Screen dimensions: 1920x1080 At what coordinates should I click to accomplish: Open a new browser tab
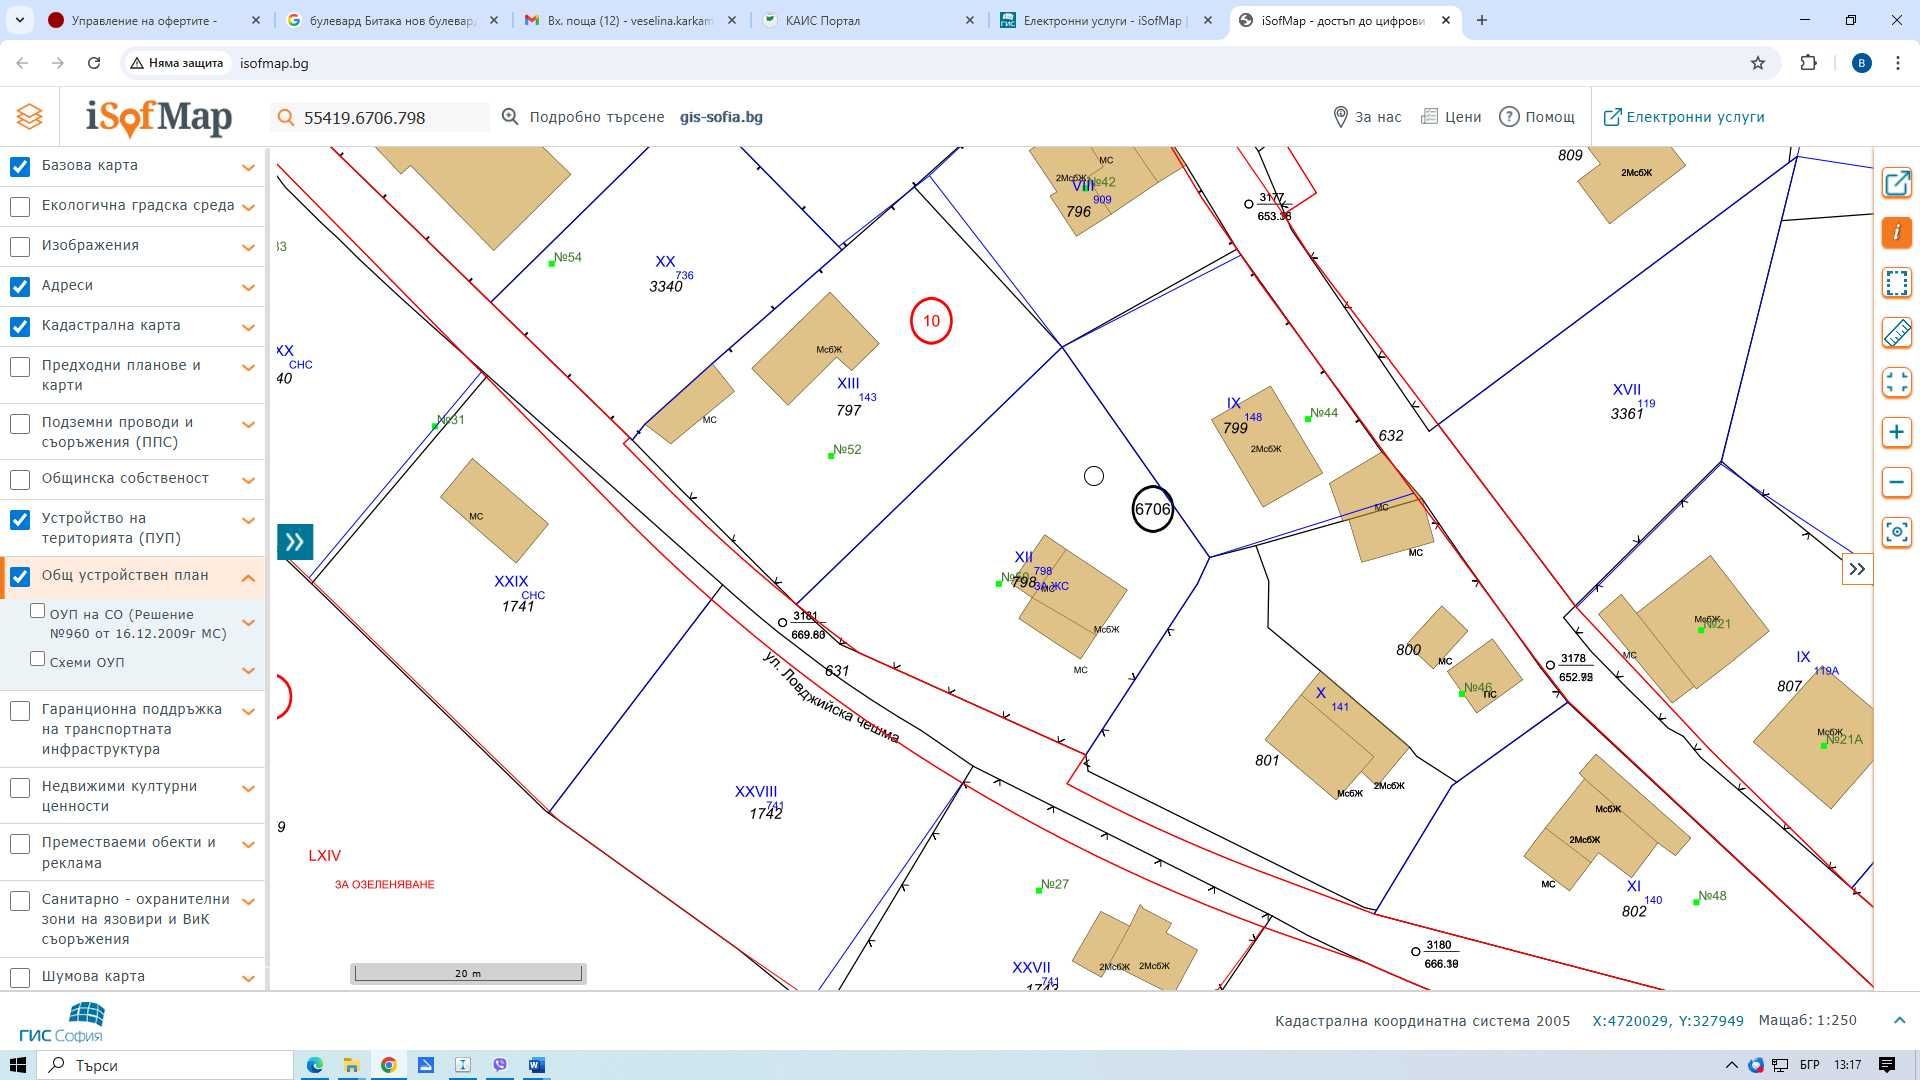(x=1482, y=20)
